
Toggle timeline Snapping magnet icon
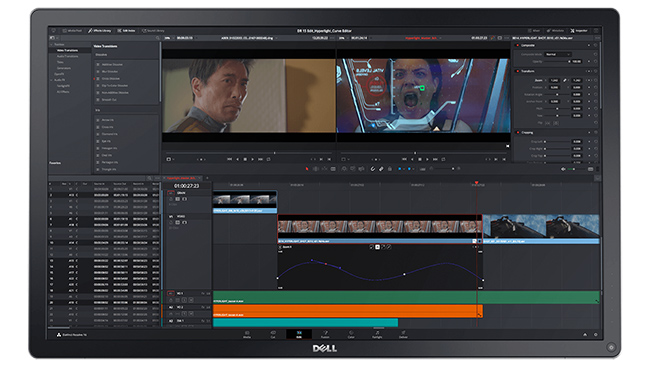(x=373, y=169)
